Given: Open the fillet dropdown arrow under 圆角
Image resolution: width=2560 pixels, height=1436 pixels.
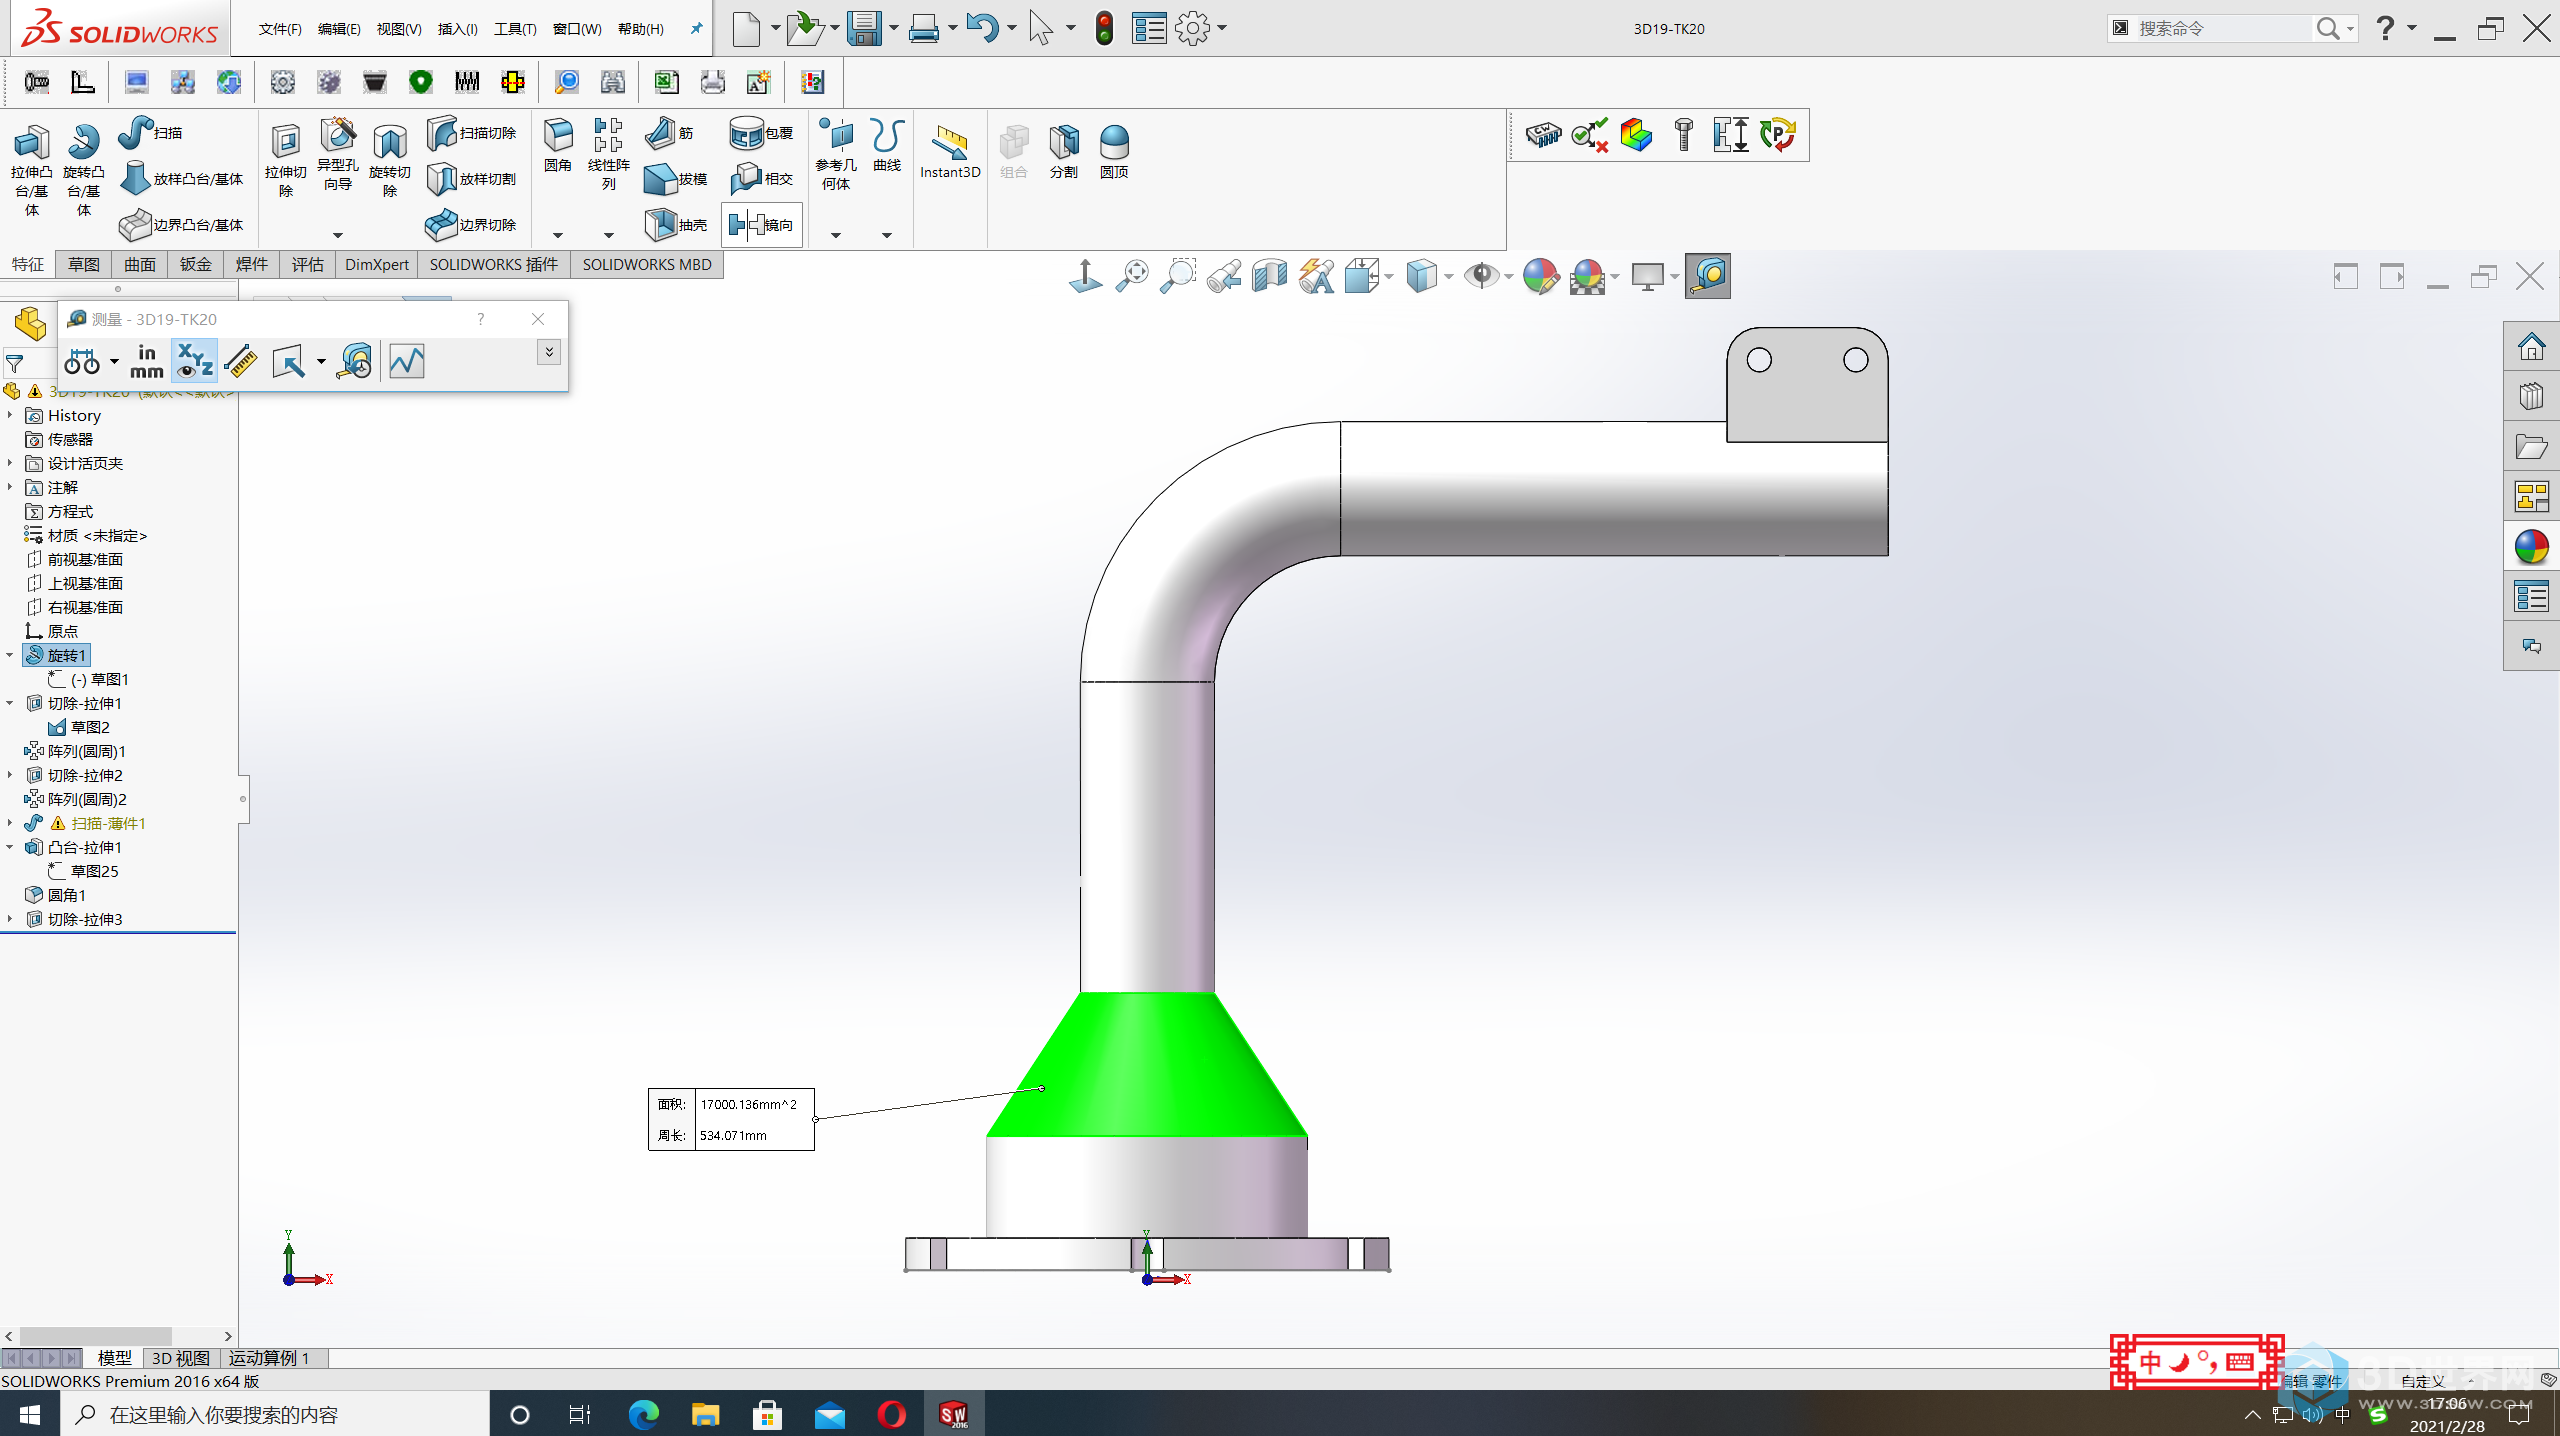Looking at the screenshot, I should pyautogui.click(x=558, y=236).
